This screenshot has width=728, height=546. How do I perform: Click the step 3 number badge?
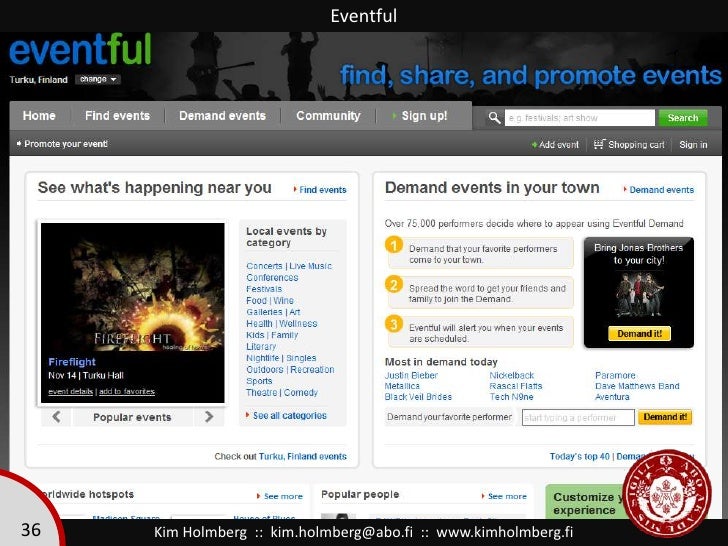coord(394,324)
